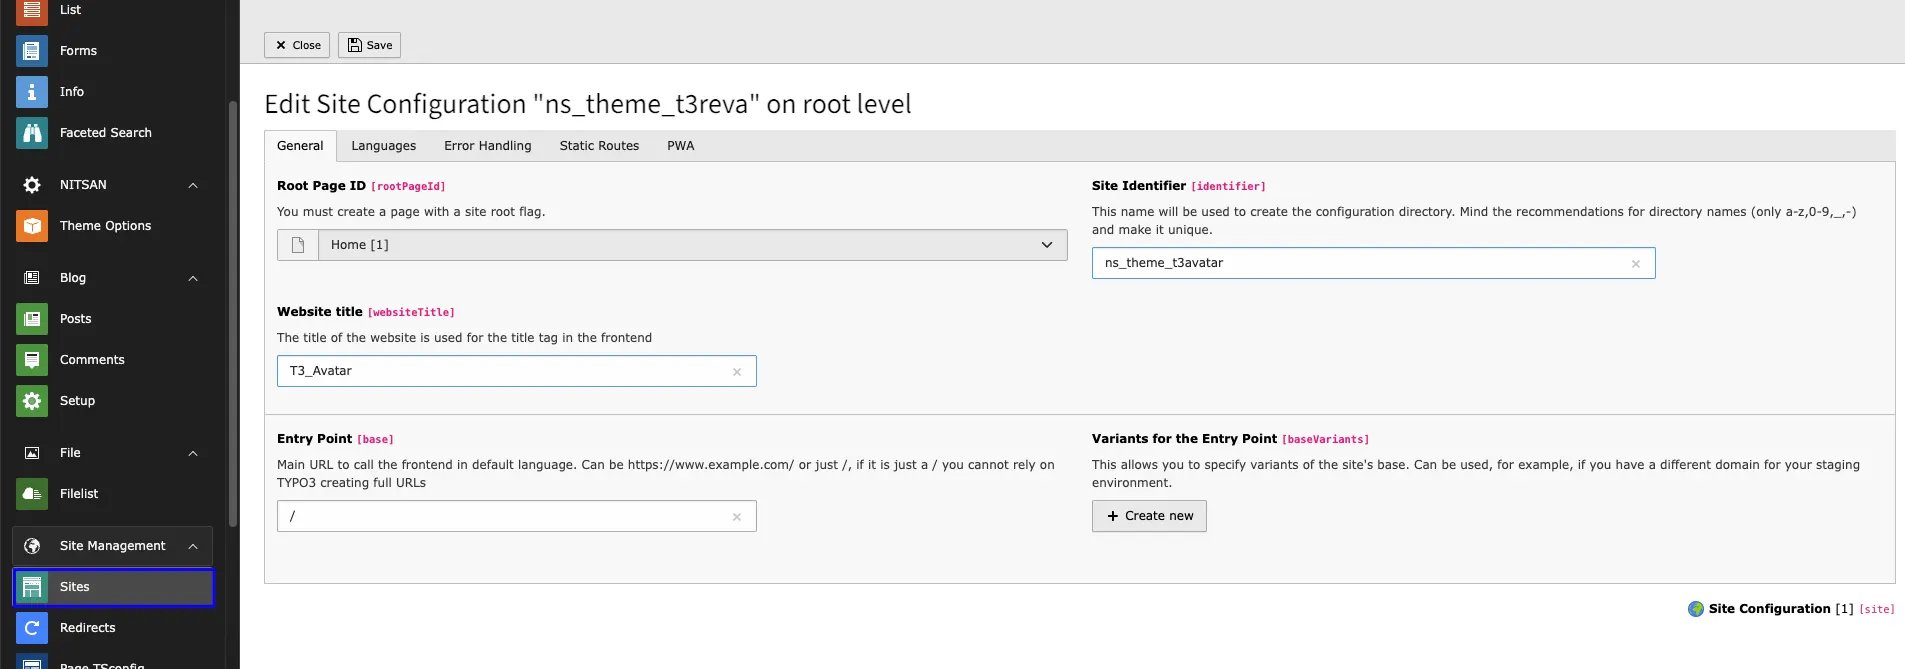Switch to the PWA tab

[680, 146]
